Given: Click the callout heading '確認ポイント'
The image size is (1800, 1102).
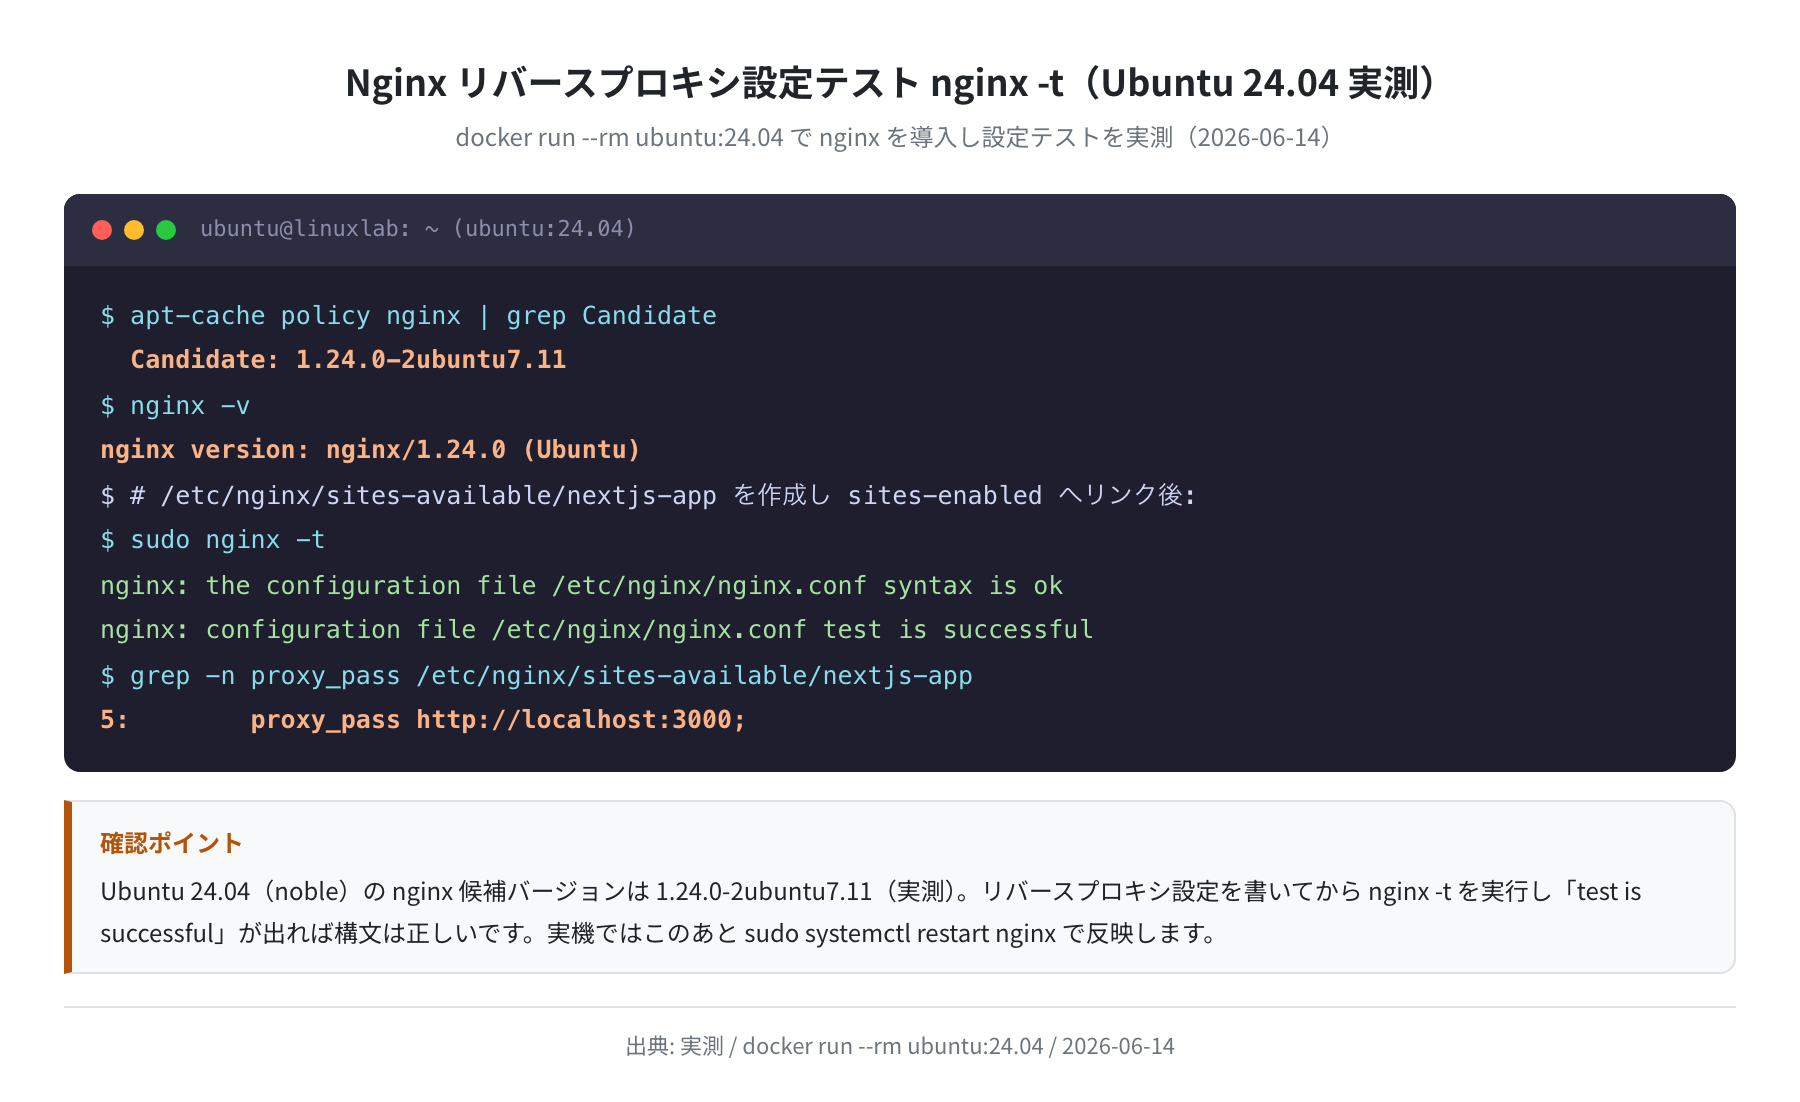Looking at the screenshot, I should click(x=171, y=843).
